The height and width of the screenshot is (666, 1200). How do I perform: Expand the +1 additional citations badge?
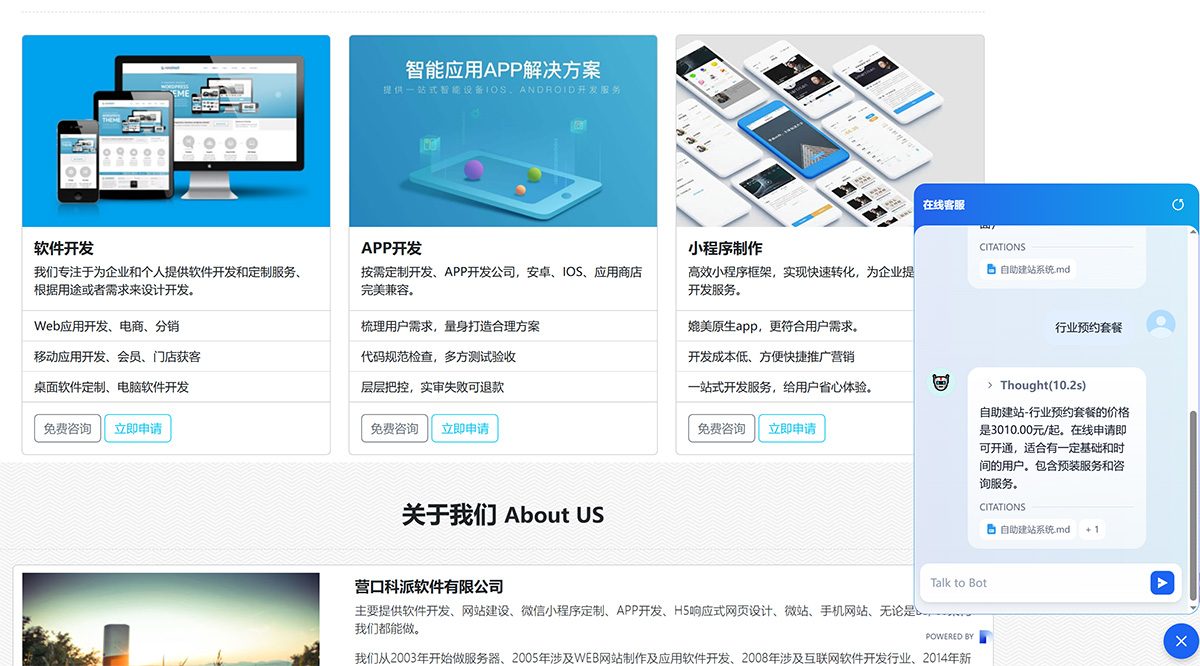point(1092,529)
